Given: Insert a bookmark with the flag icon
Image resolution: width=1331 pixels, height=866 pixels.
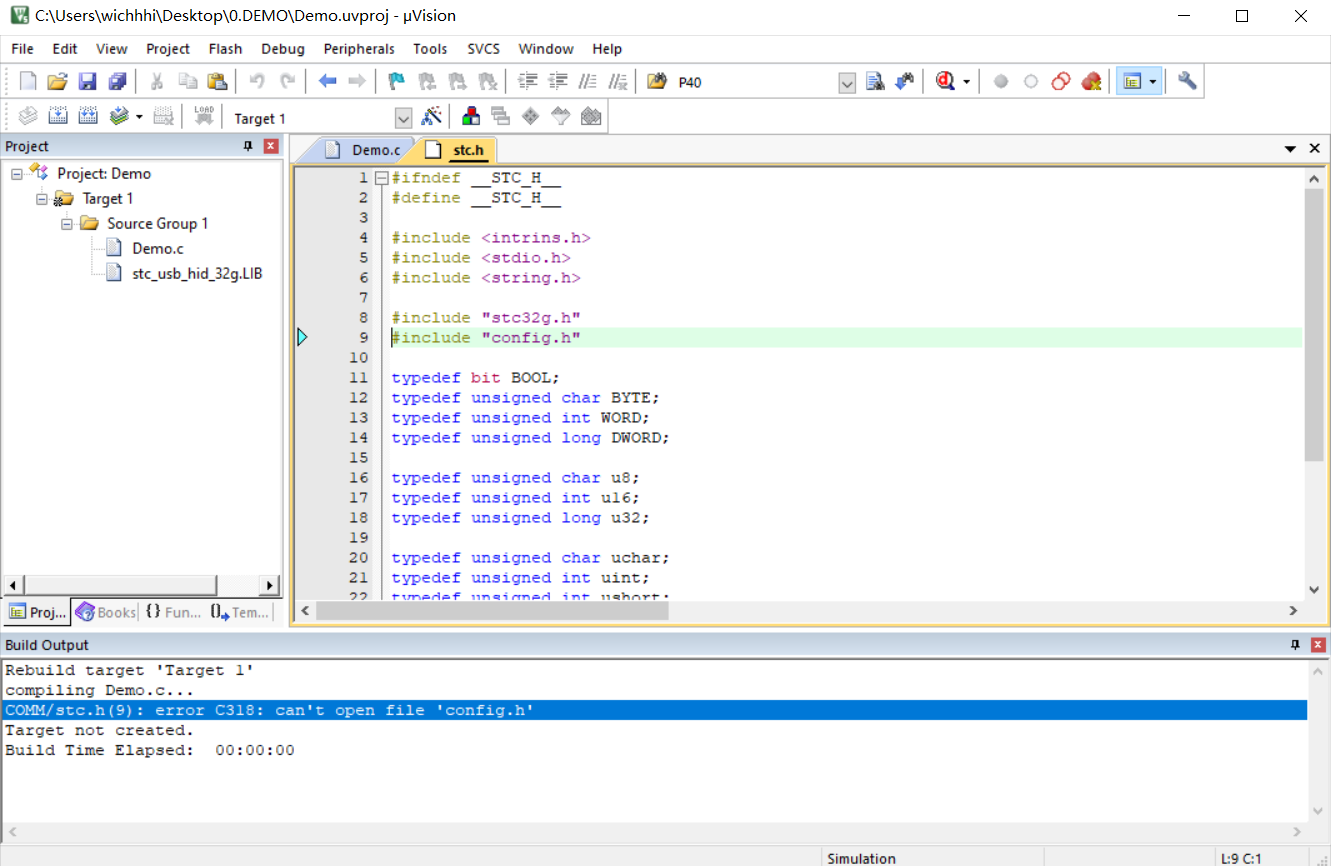Looking at the screenshot, I should [397, 82].
